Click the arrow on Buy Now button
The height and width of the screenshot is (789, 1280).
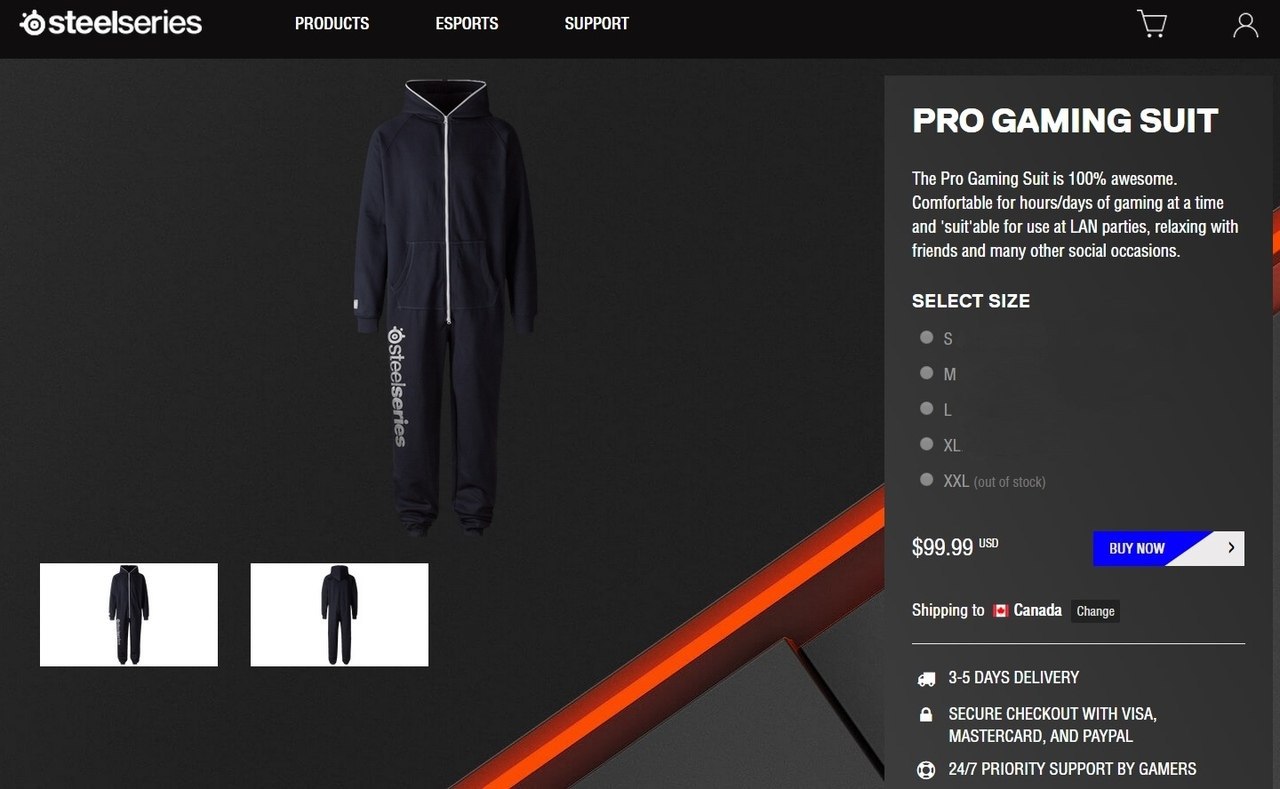[1231, 548]
